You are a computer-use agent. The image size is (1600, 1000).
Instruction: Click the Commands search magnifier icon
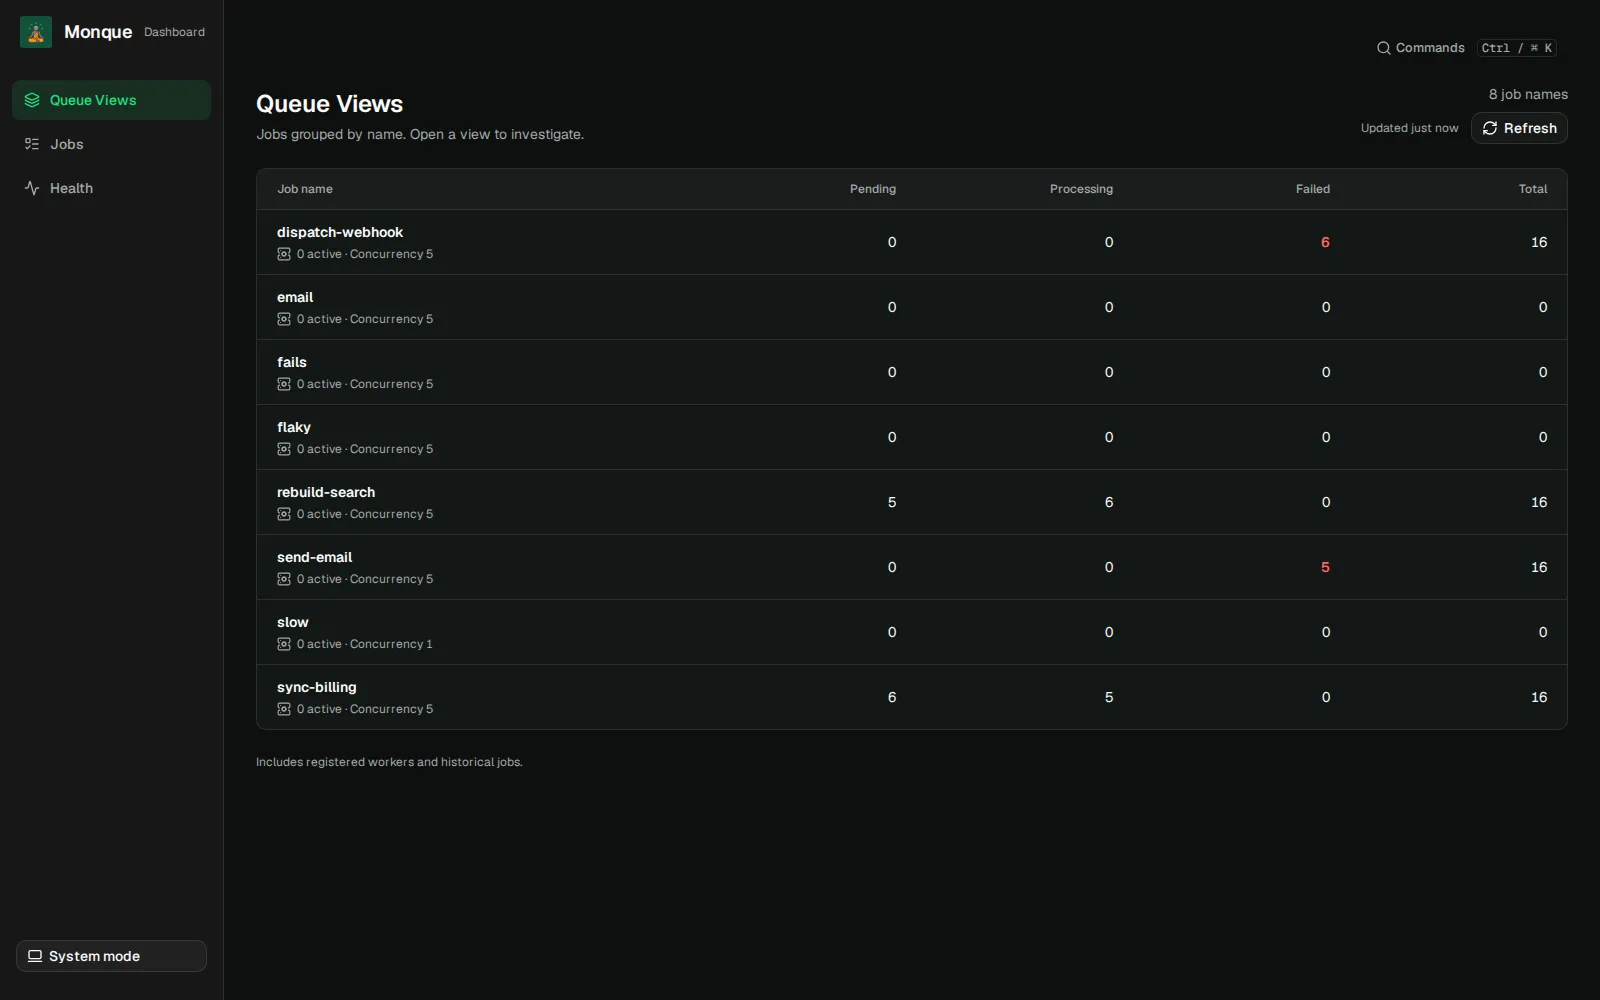click(1384, 48)
